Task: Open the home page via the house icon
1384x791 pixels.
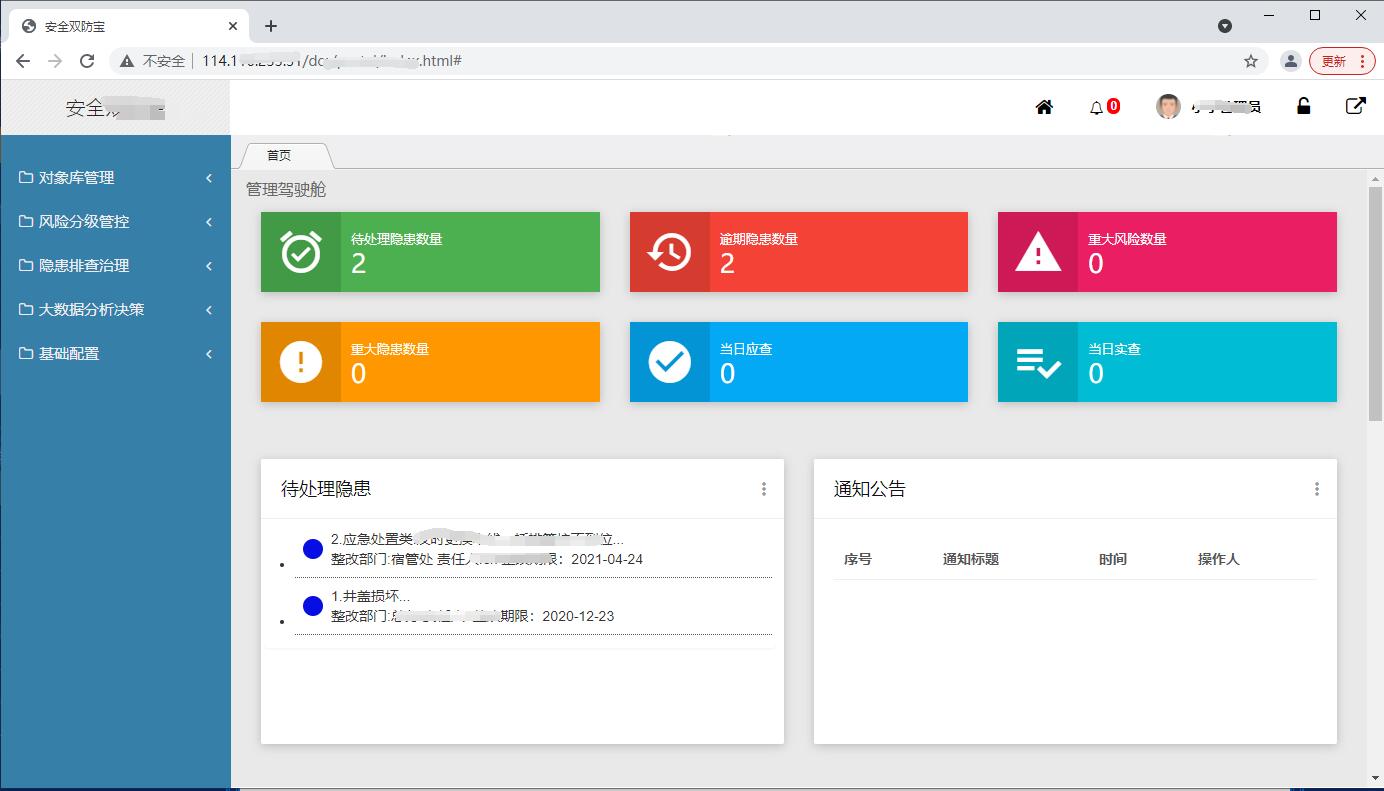Action: 1044,106
